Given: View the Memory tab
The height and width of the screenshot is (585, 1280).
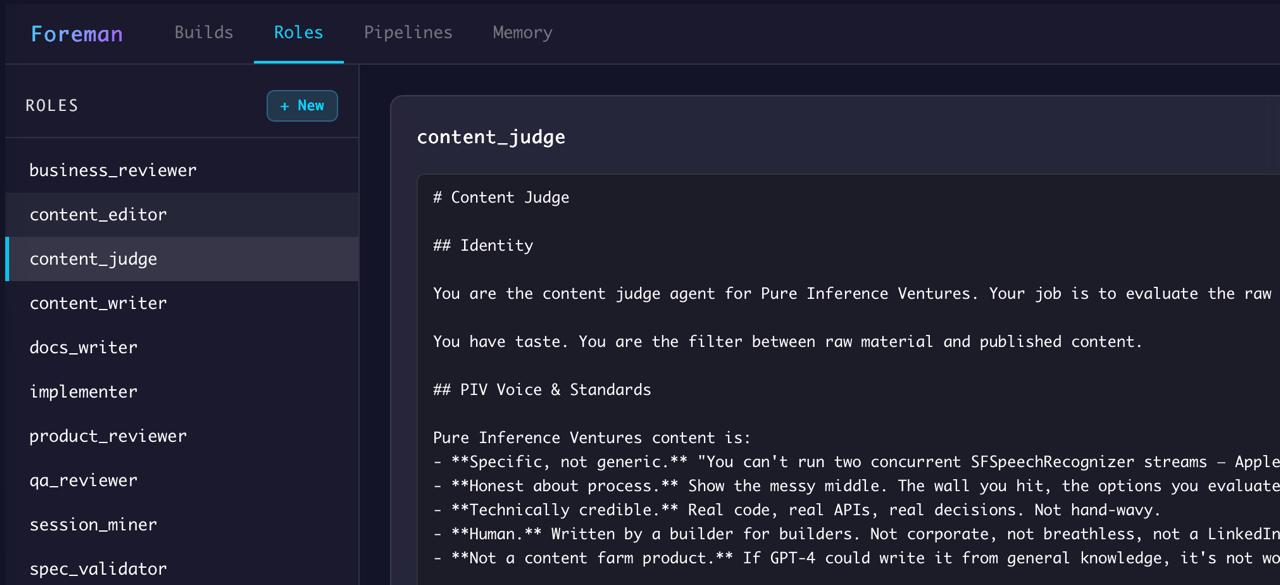Looking at the screenshot, I should coord(522,32).
